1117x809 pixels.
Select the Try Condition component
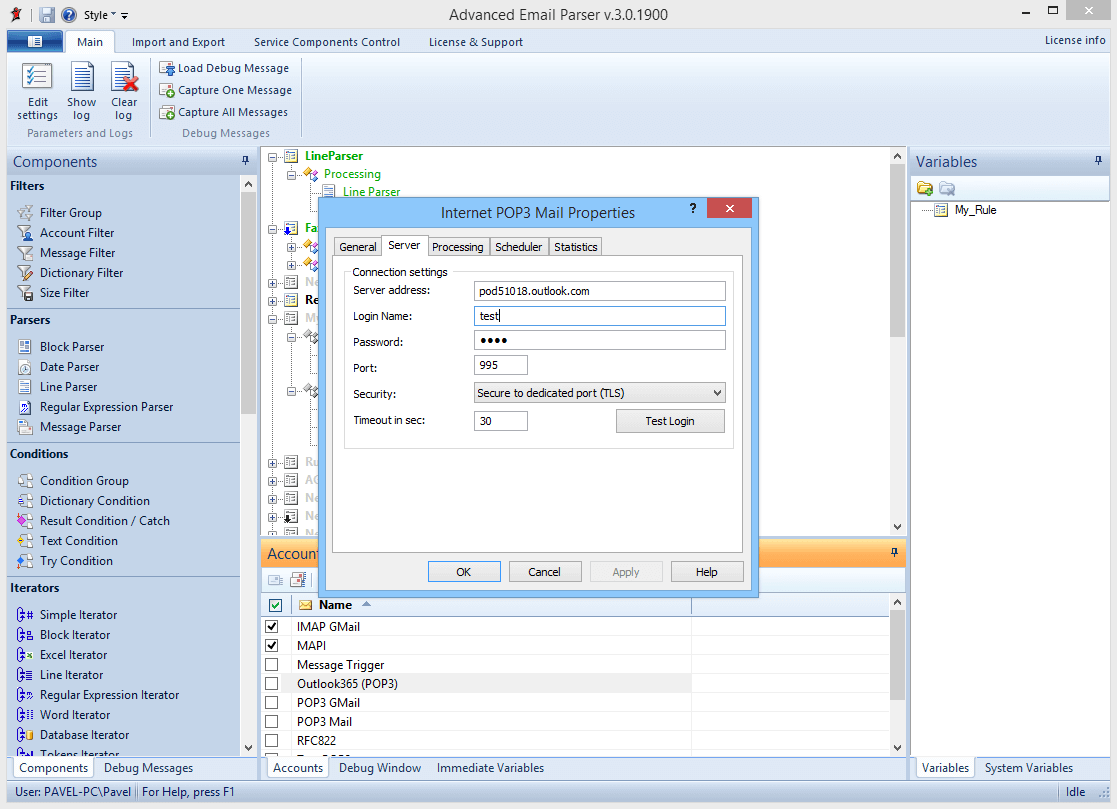(65, 560)
